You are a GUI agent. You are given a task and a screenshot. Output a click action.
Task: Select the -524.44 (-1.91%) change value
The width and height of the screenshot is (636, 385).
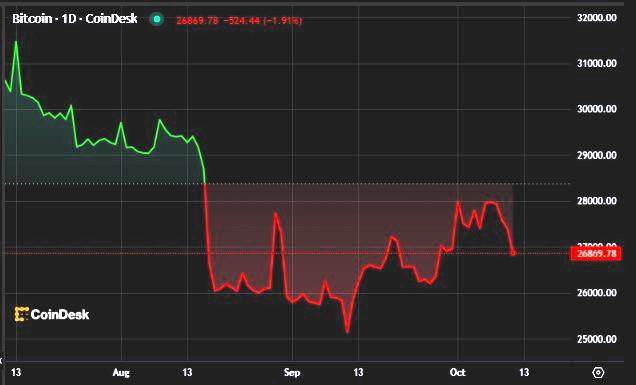click(263, 20)
